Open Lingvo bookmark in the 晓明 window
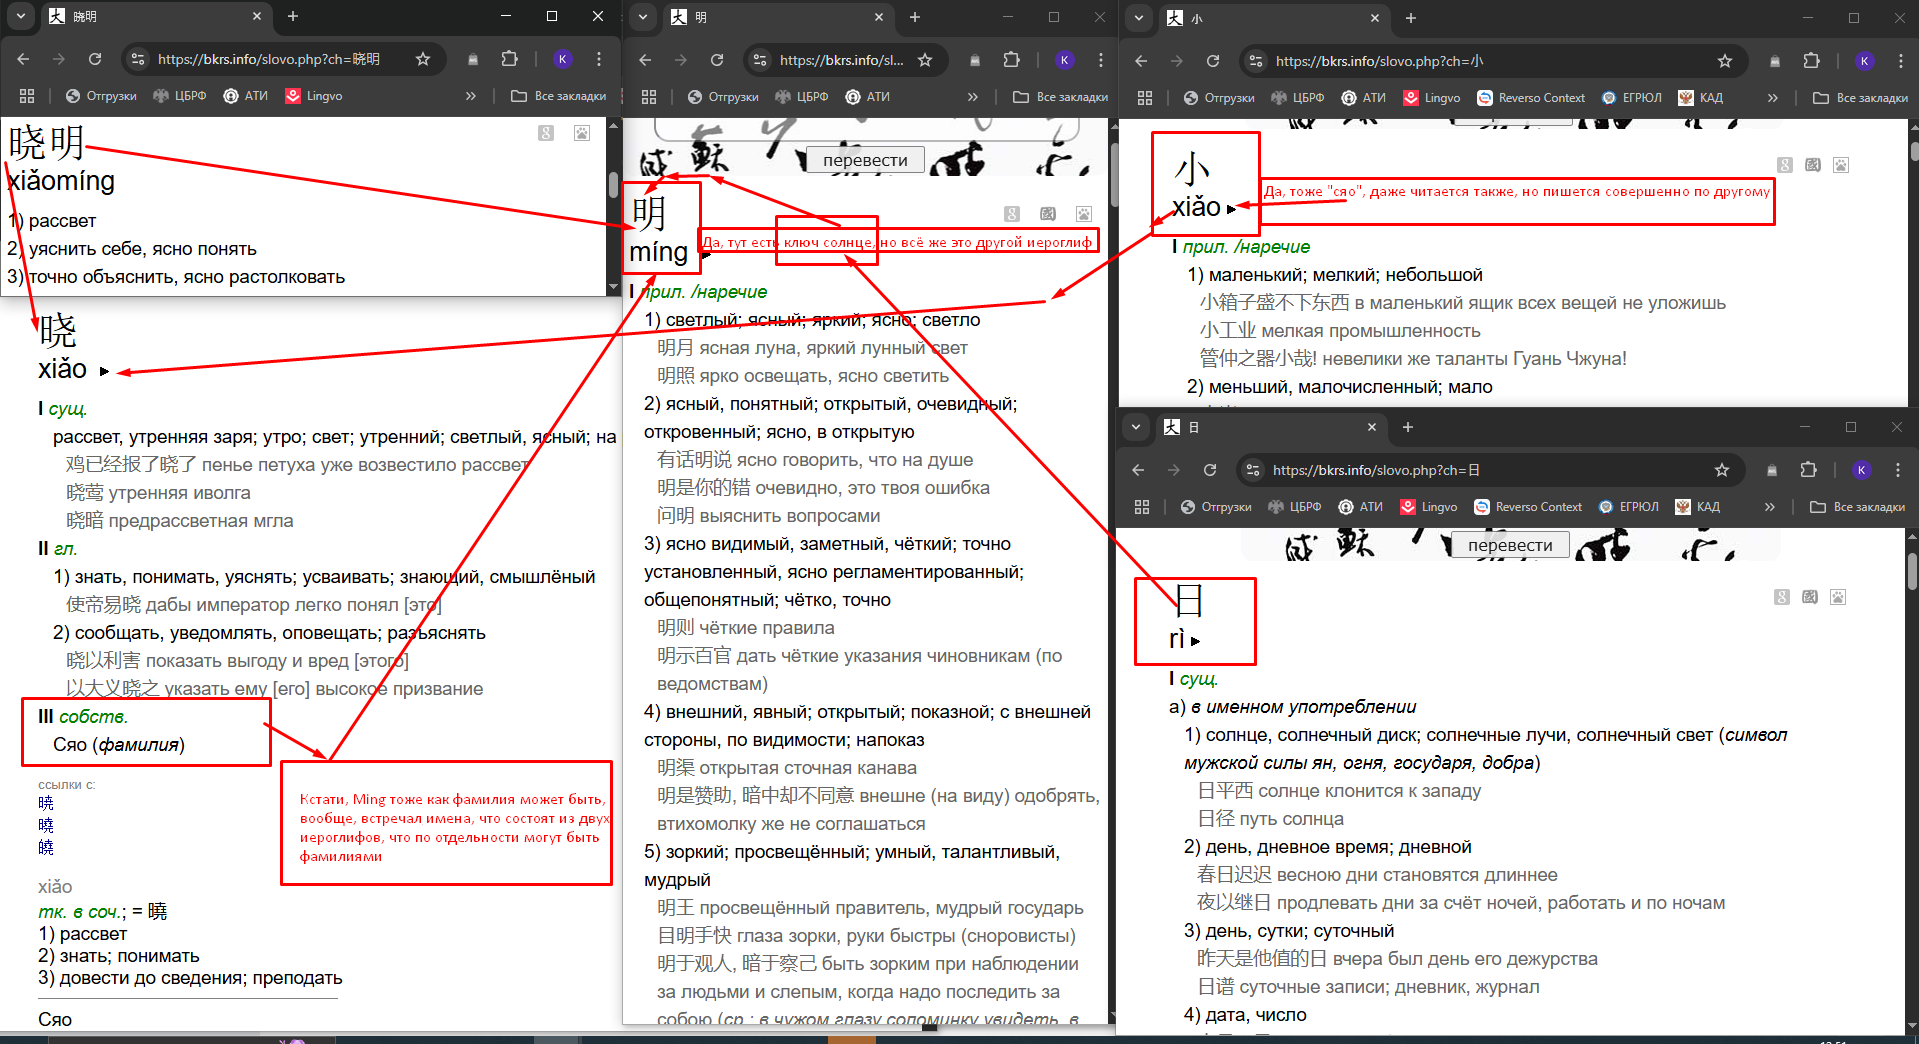The width and height of the screenshot is (1919, 1044). click(x=314, y=96)
